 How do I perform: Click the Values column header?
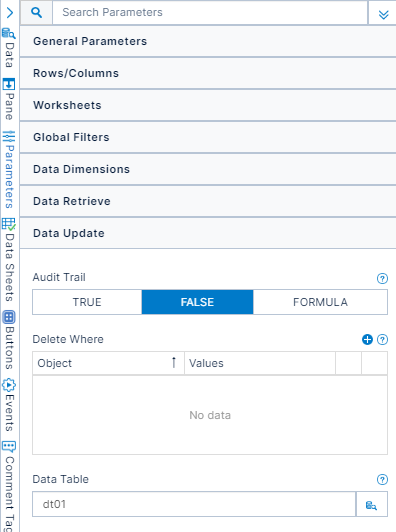[260, 363]
